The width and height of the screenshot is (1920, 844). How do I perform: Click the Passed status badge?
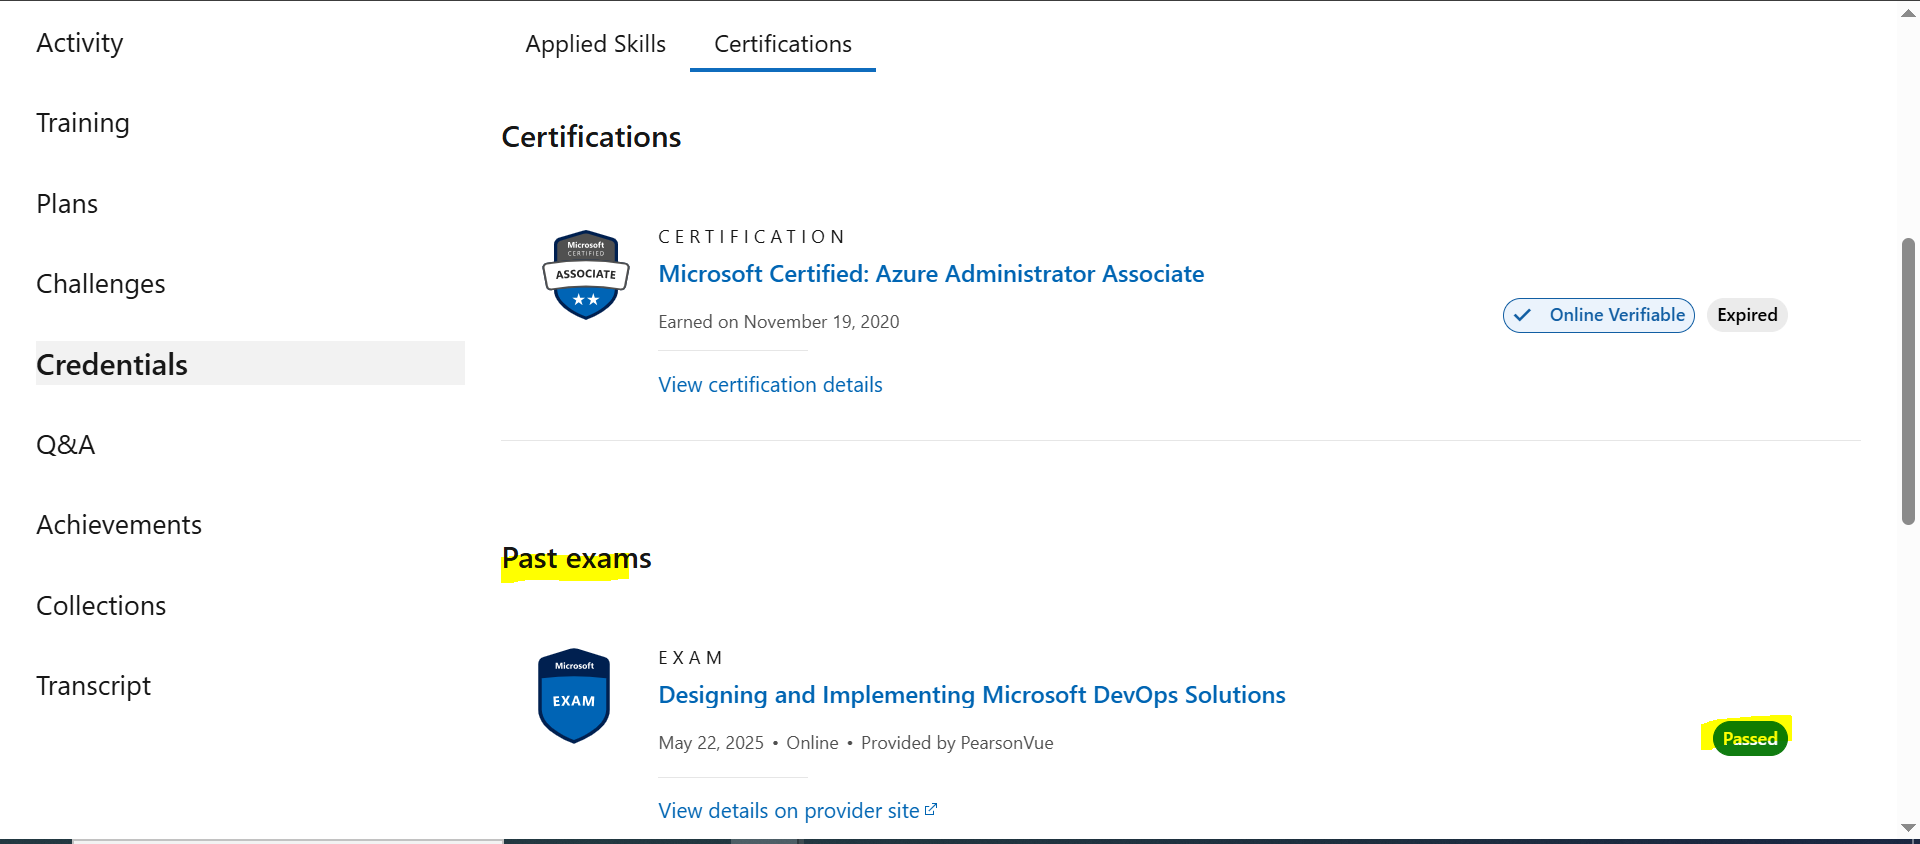(1750, 739)
